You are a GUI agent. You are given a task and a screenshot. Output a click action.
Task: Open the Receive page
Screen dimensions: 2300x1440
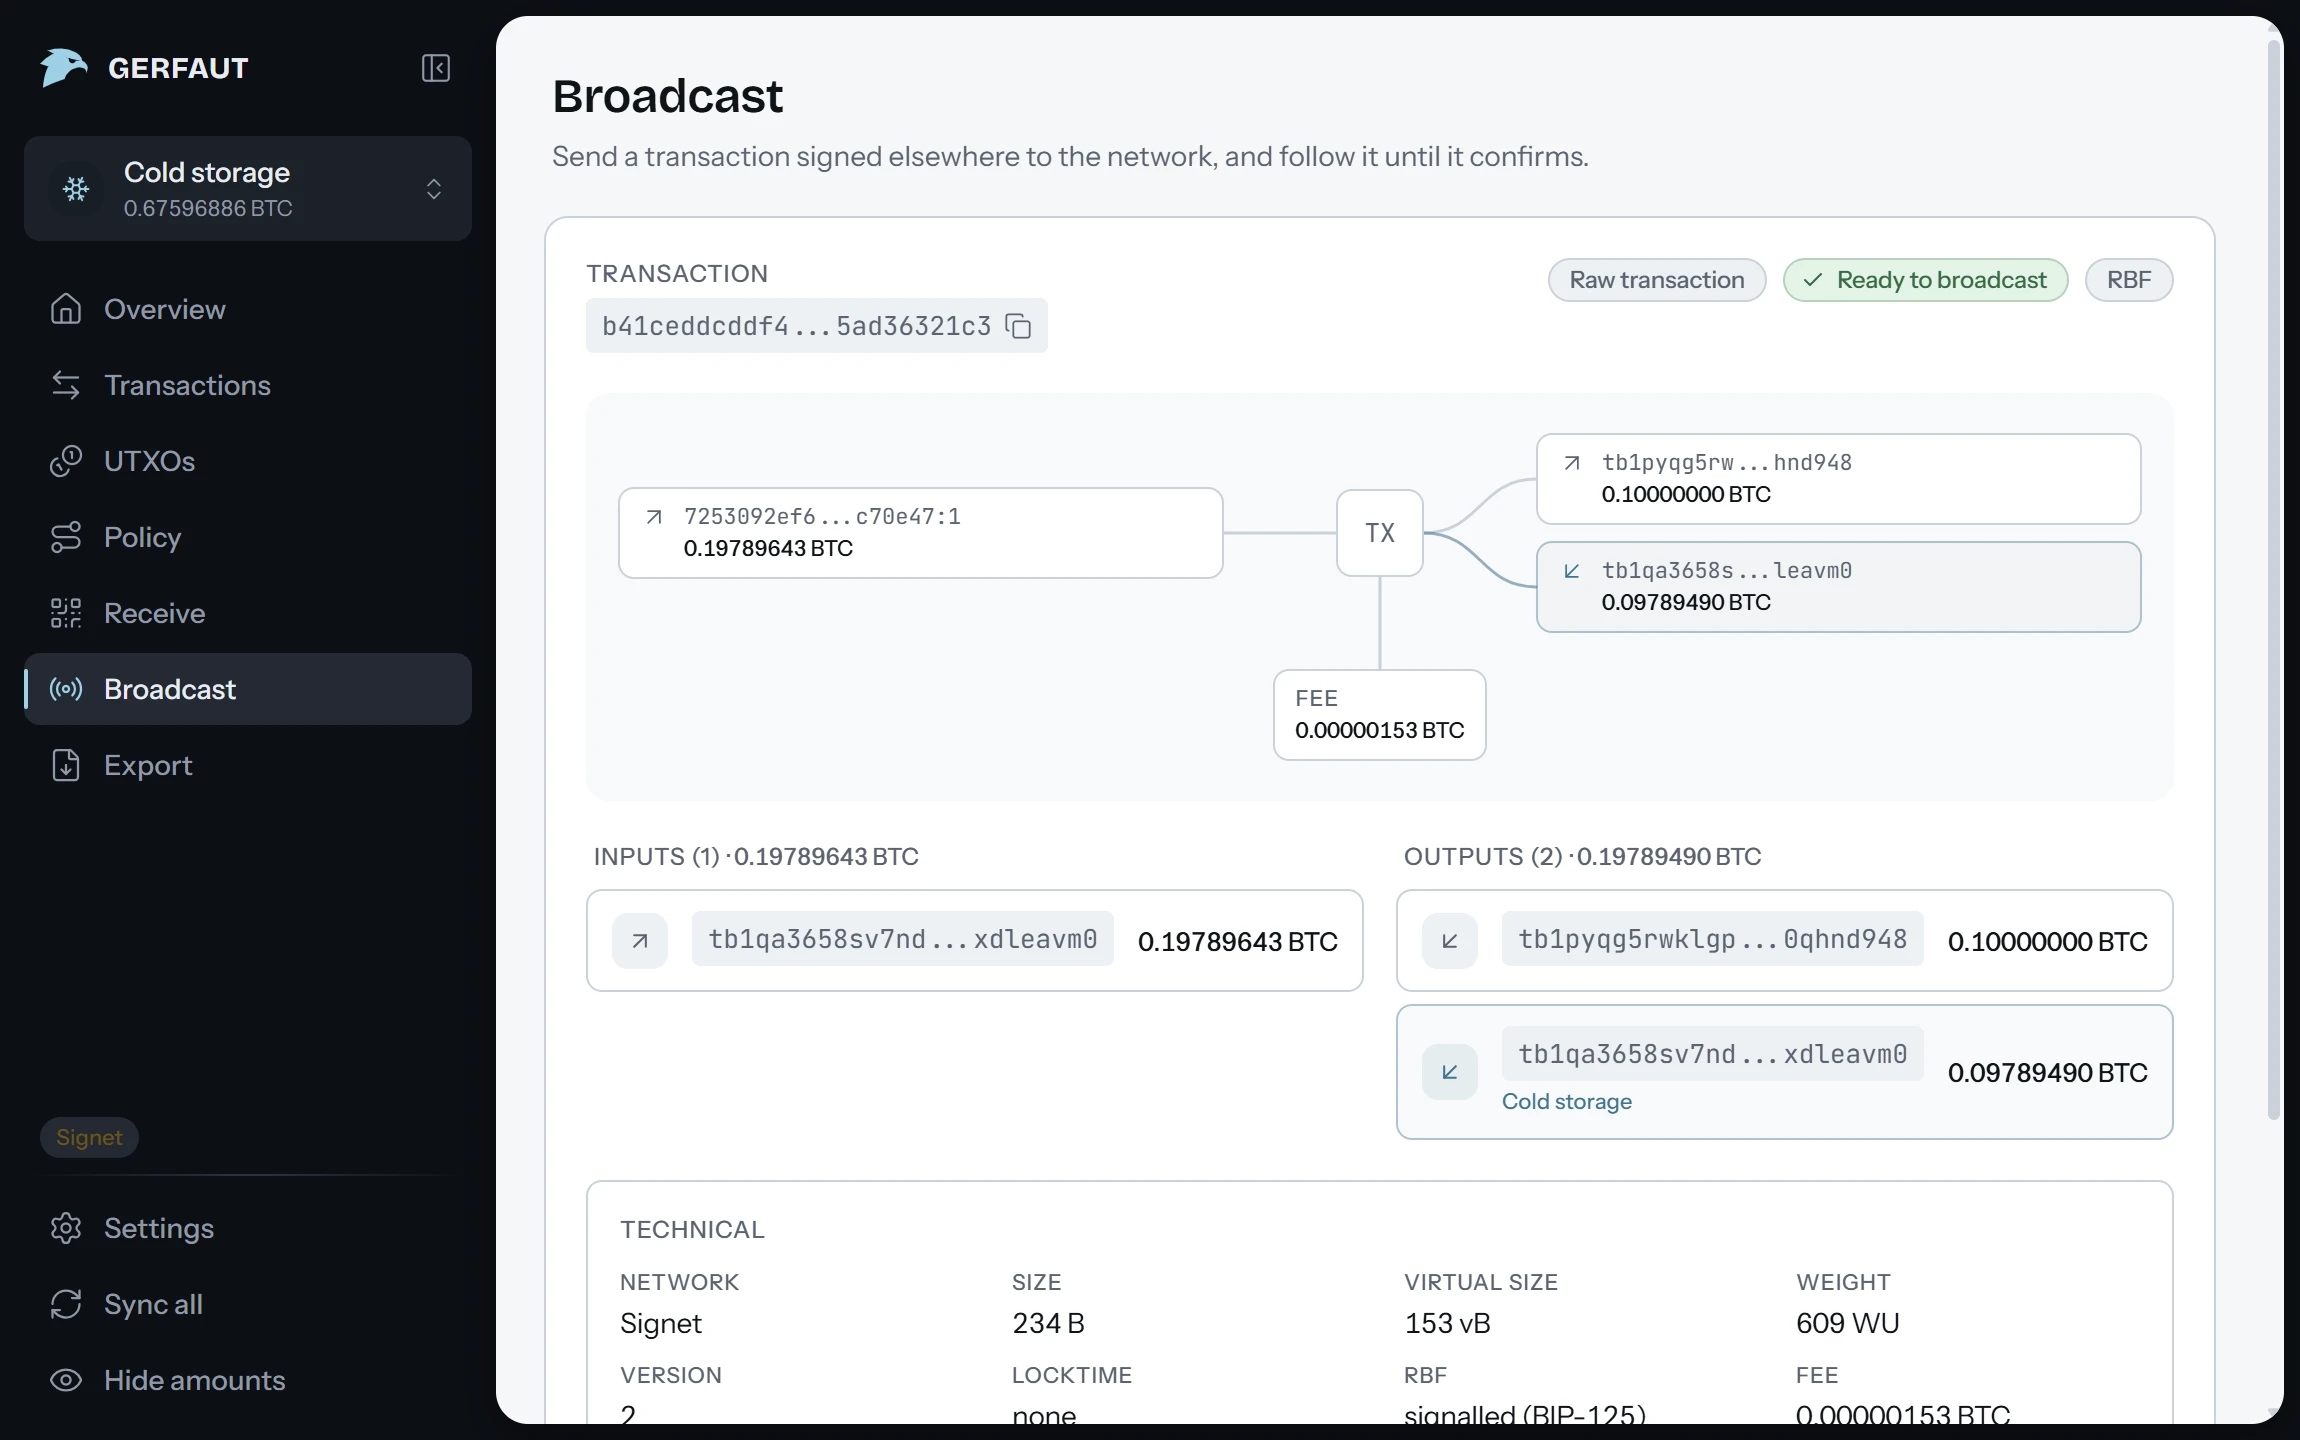click(x=248, y=613)
